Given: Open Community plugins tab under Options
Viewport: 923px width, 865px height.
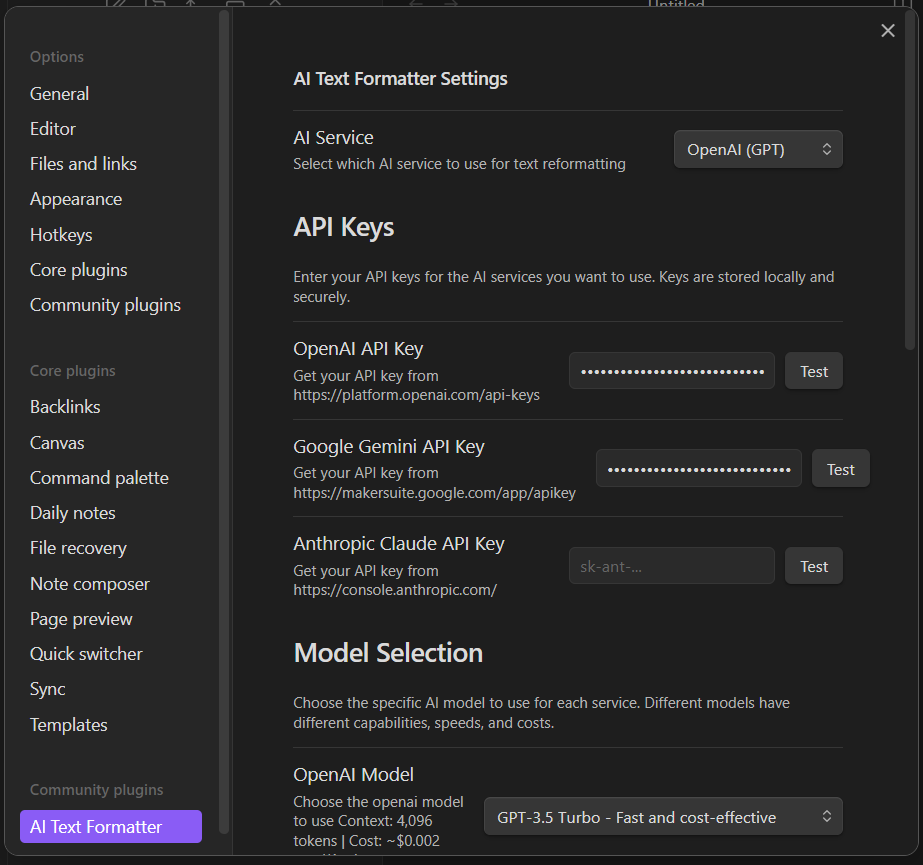Looking at the screenshot, I should point(105,305).
